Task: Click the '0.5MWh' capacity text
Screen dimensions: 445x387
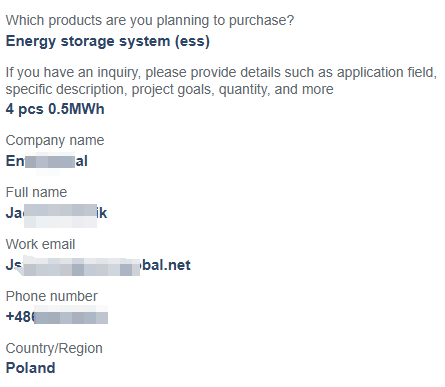Action: [x=76, y=109]
